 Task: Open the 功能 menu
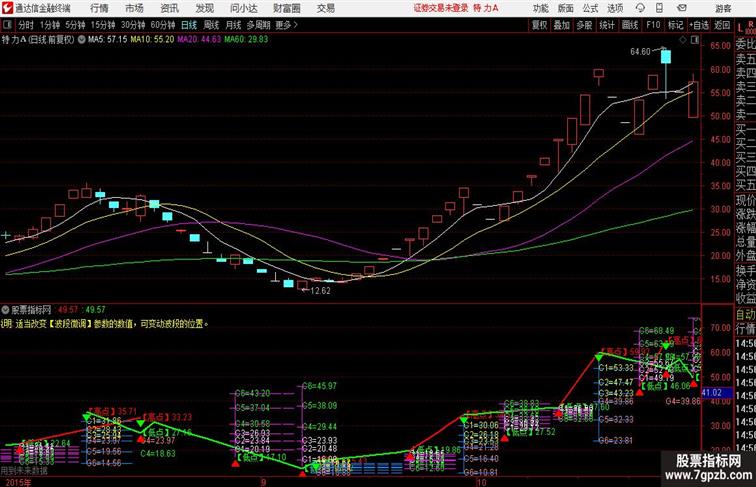pos(540,8)
